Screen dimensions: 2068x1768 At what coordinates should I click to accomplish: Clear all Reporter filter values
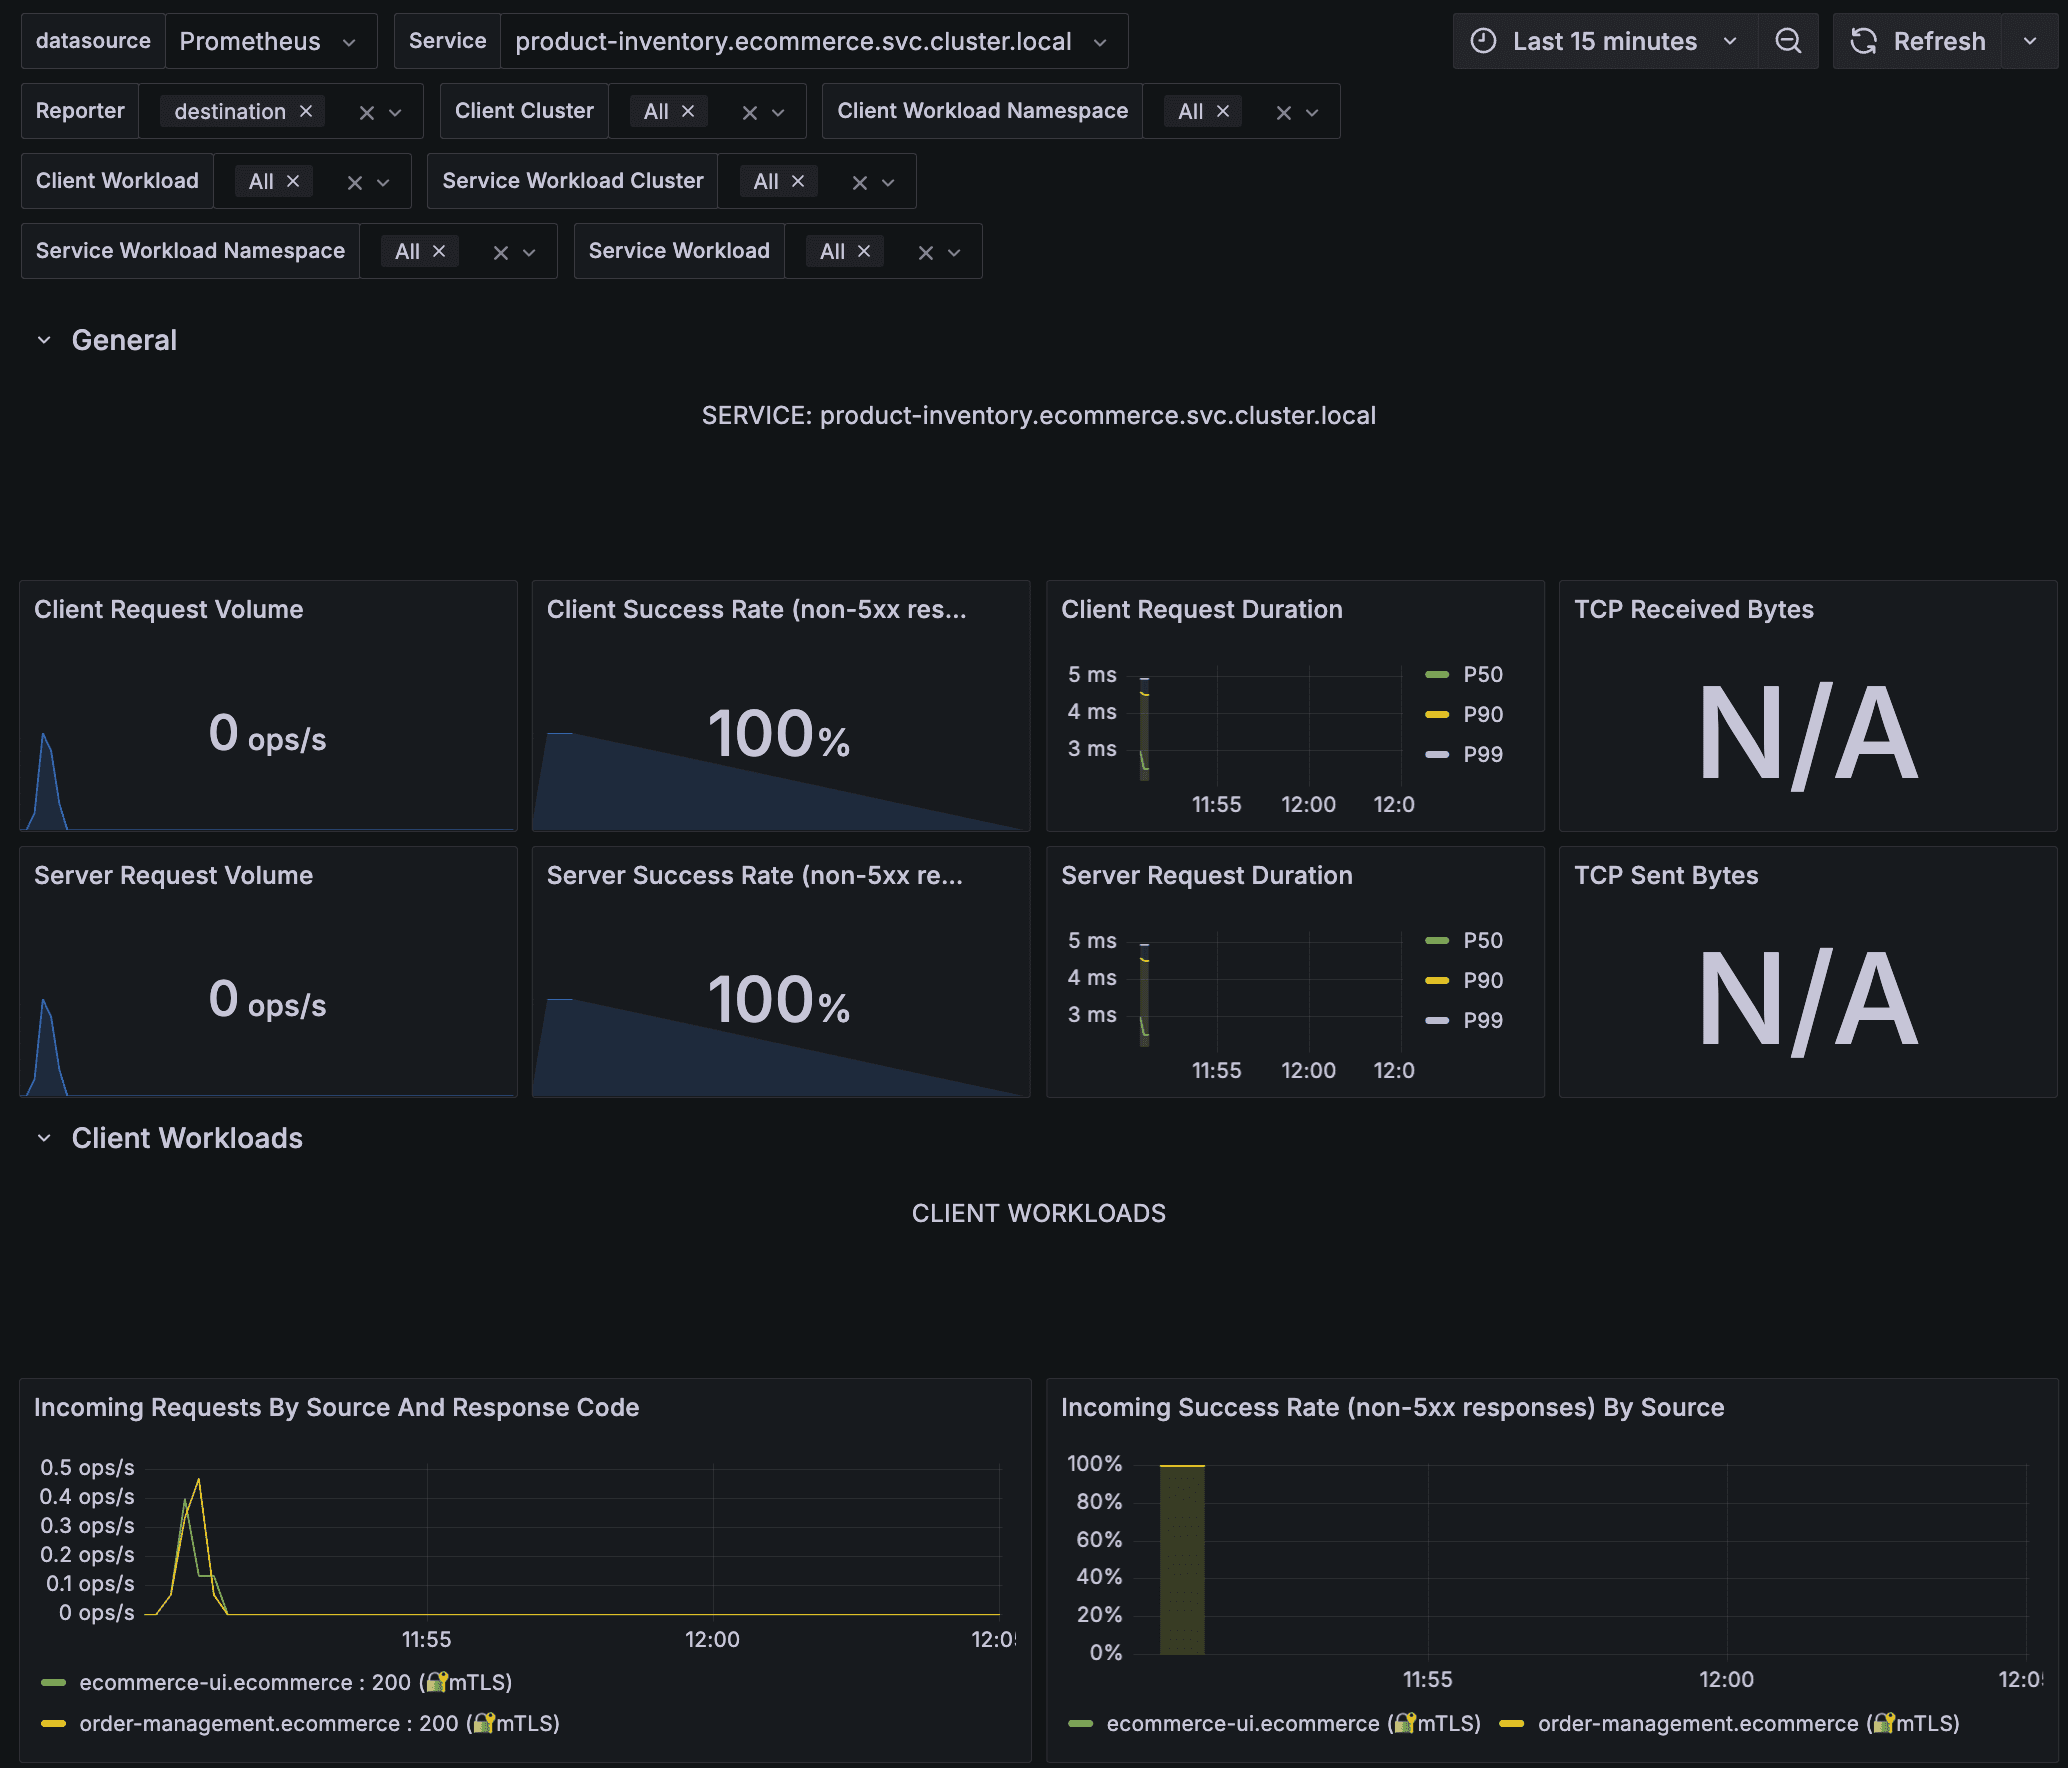pos(367,112)
